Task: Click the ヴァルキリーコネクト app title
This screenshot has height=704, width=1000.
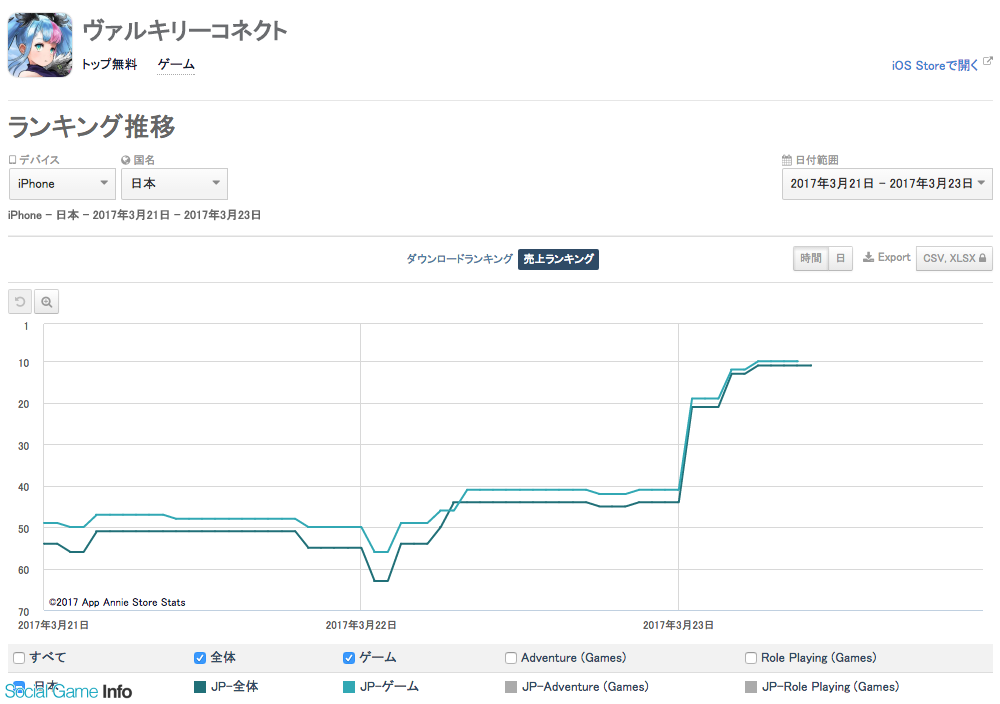Action: 186,30
